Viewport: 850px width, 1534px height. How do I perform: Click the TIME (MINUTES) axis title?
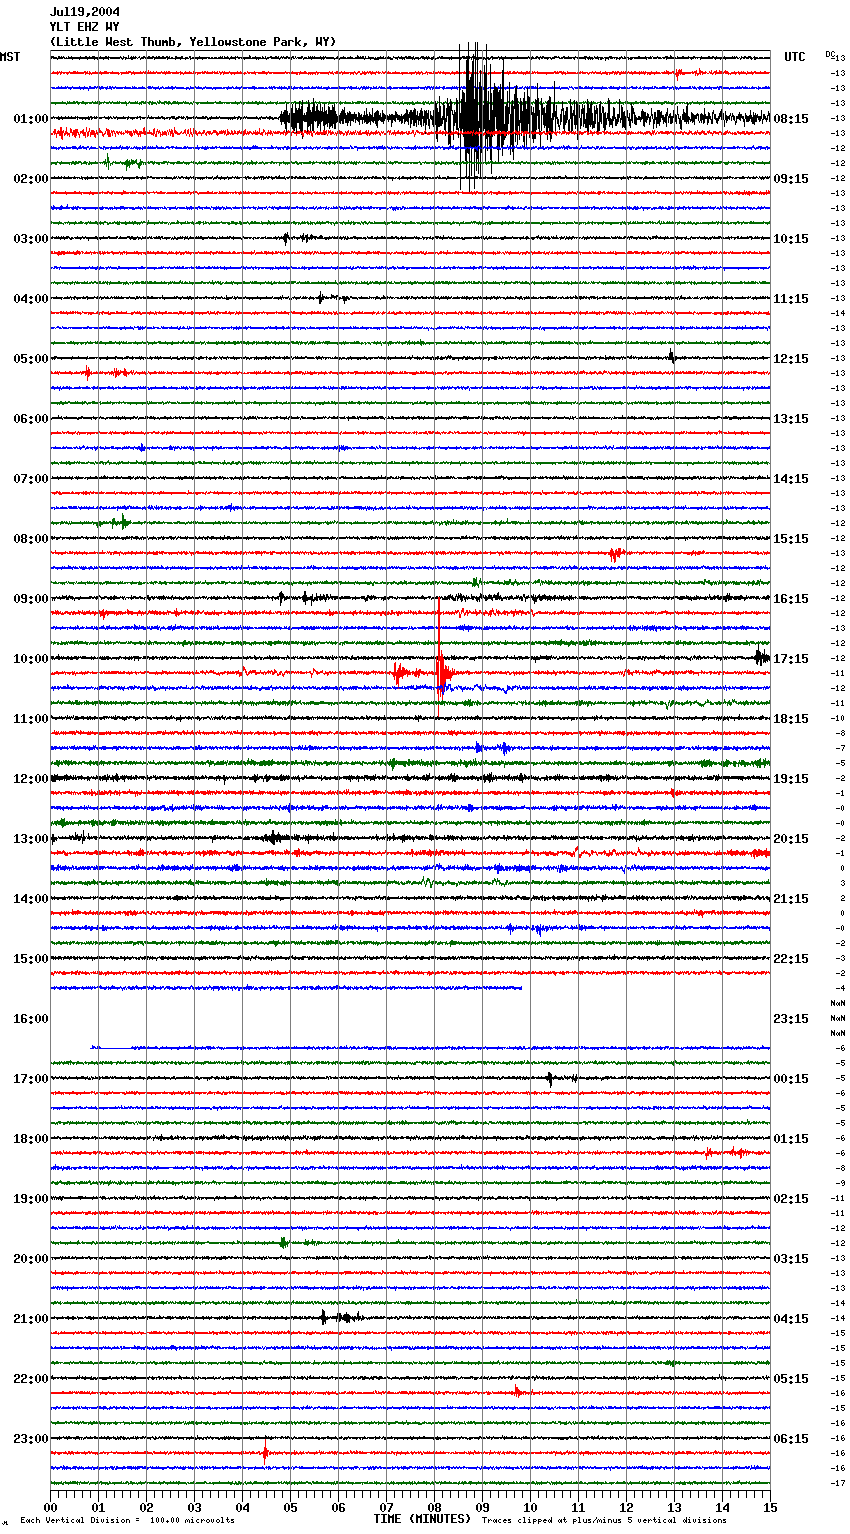(x=422, y=1519)
